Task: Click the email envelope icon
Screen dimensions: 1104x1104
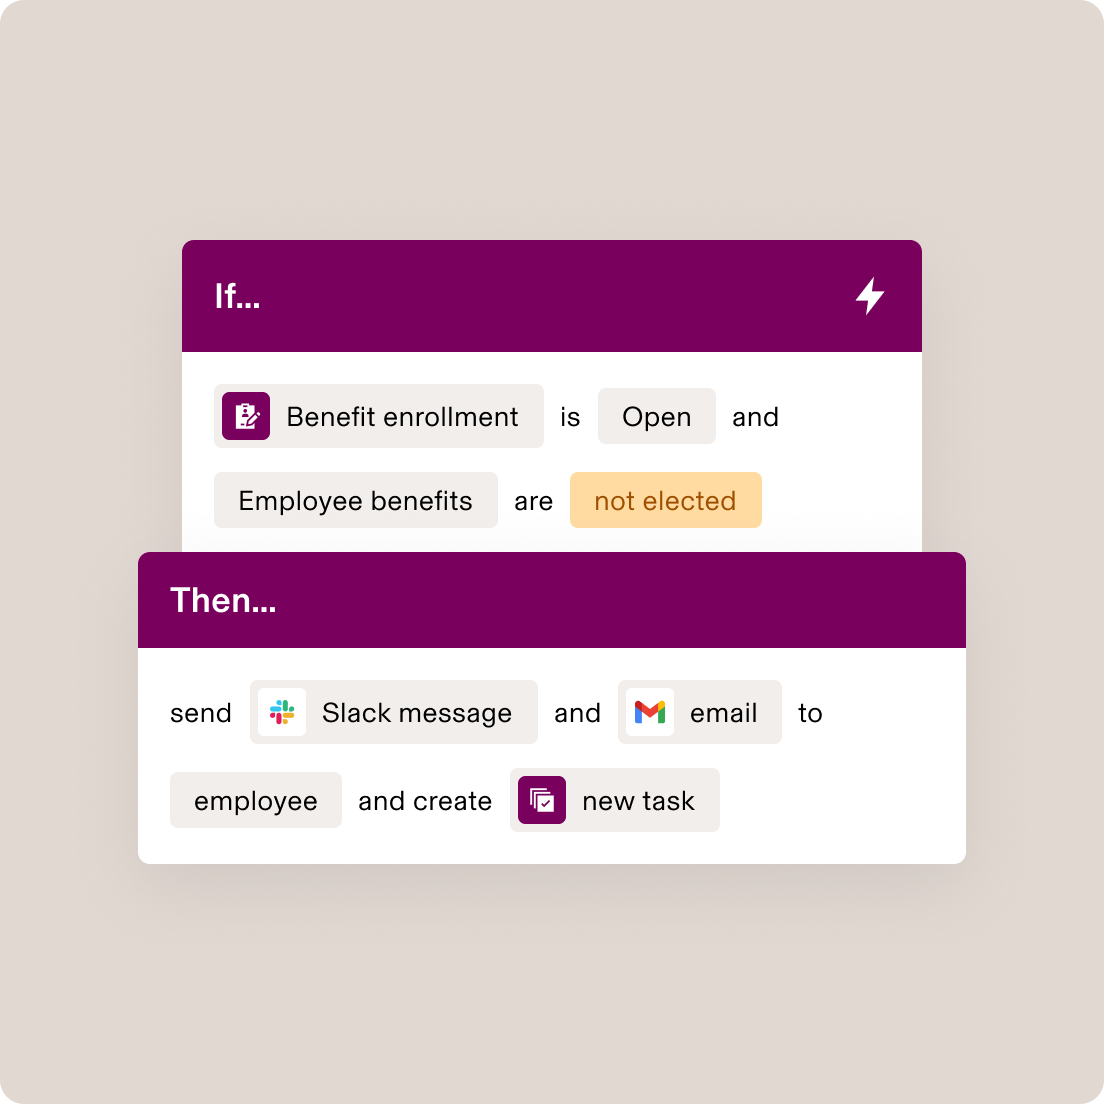Action: coord(649,712)
